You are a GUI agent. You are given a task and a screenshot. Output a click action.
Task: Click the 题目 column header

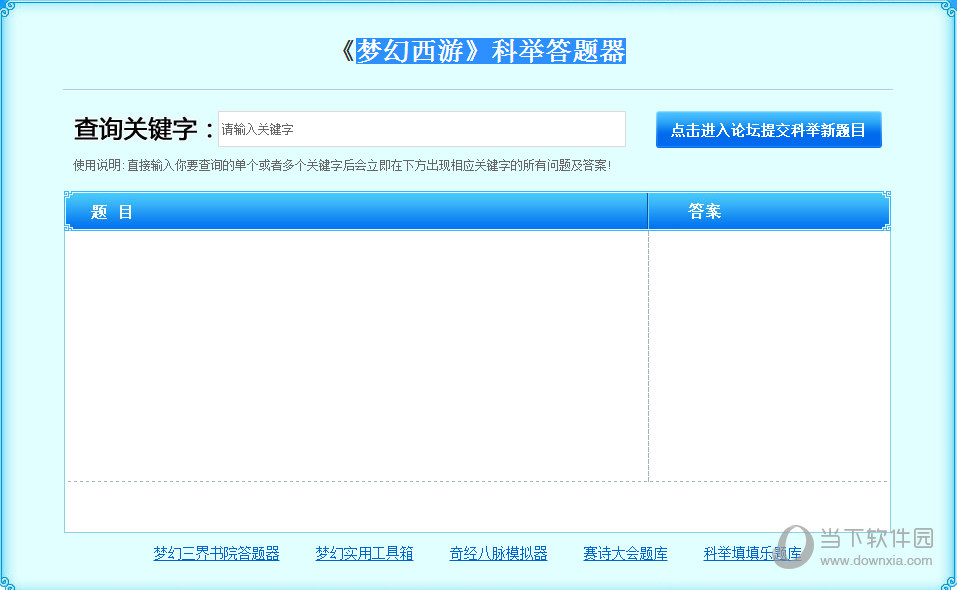pyautogui.click(x=356, y=212)
